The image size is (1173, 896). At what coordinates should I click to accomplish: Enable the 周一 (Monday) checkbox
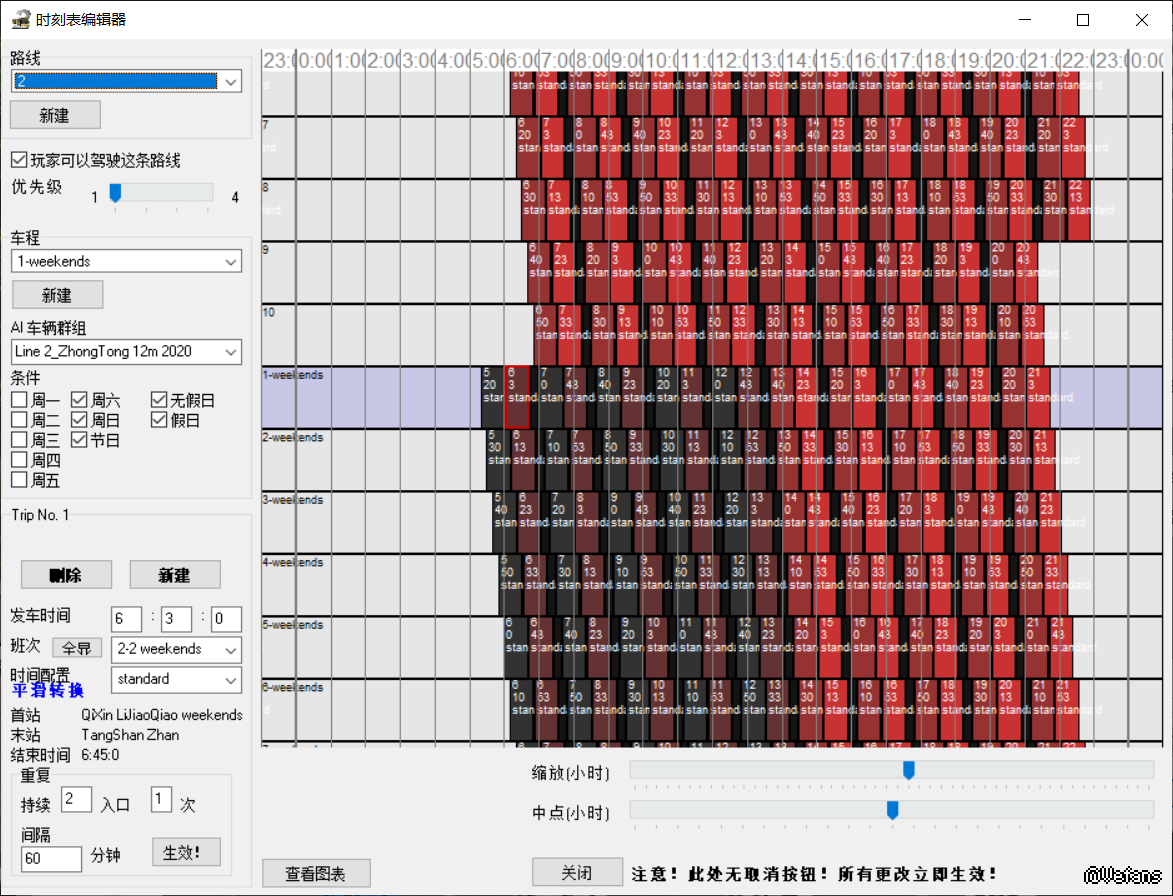[20, 400]
